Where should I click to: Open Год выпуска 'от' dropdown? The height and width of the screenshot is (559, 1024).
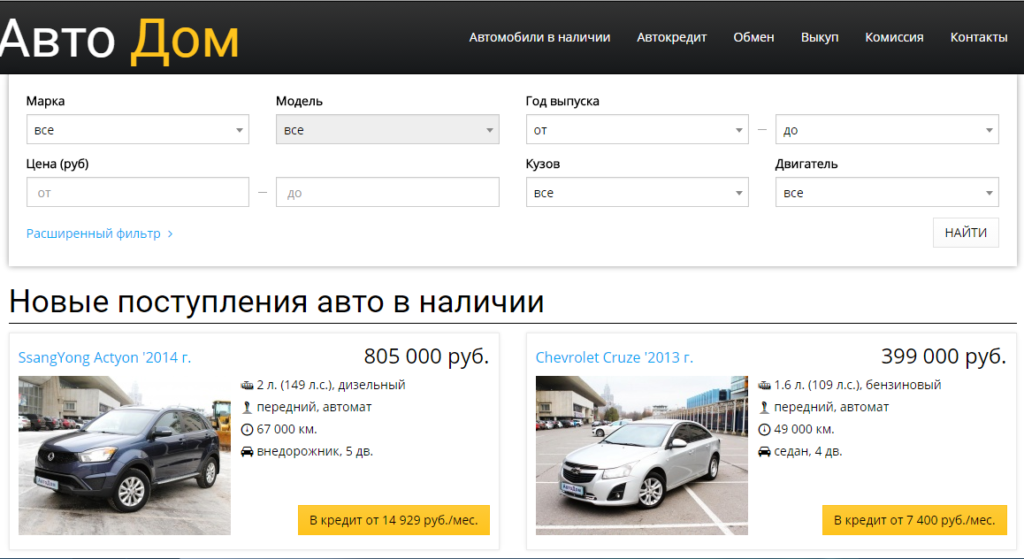[637, 129]
